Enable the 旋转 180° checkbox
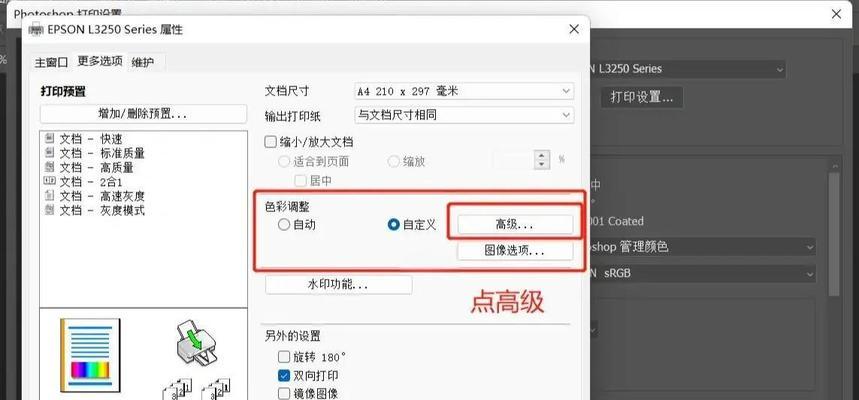This screenshot has height=400, width=859. [284, 357]
